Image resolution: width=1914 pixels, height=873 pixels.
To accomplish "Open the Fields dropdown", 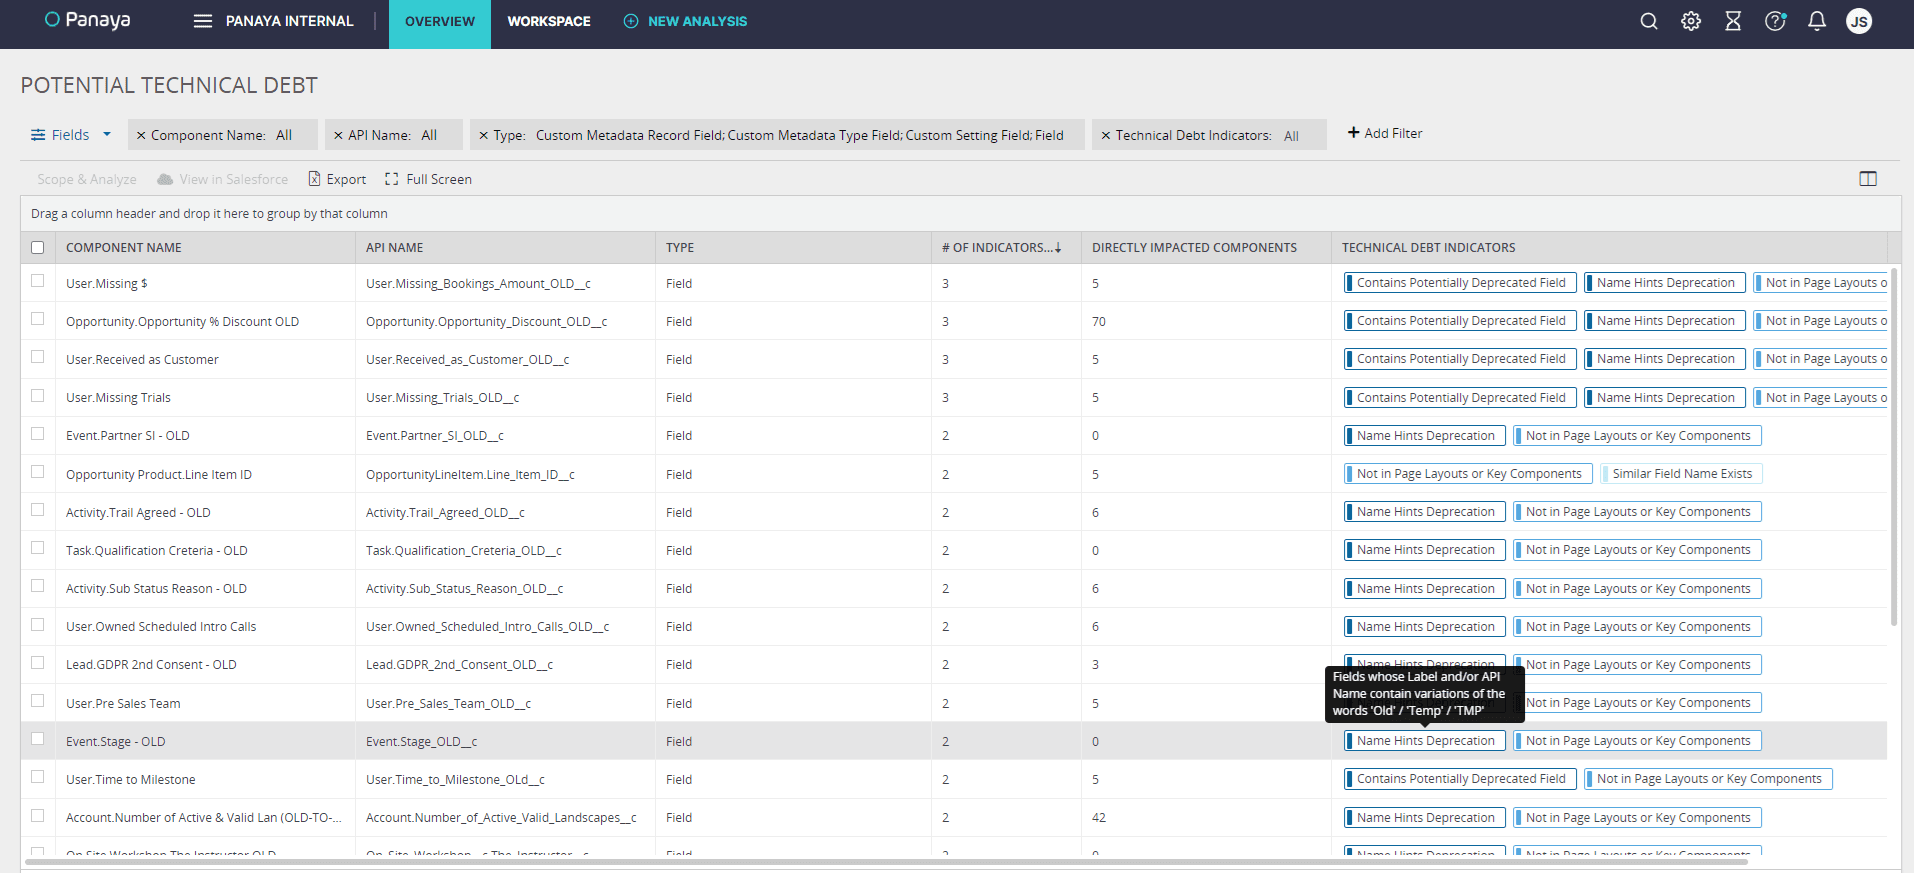I will (x=71, y=135).
